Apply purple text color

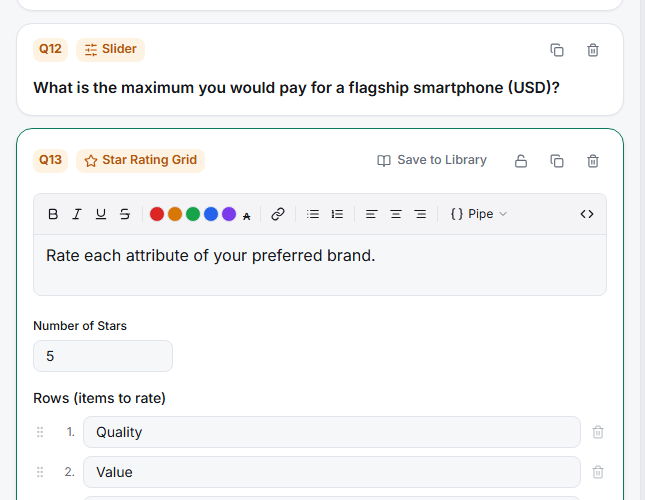pos(229,214)
